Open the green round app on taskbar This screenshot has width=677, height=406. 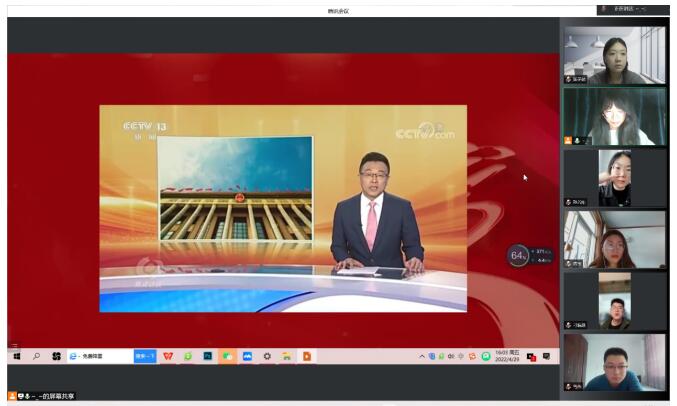click(x=188, y=356)
